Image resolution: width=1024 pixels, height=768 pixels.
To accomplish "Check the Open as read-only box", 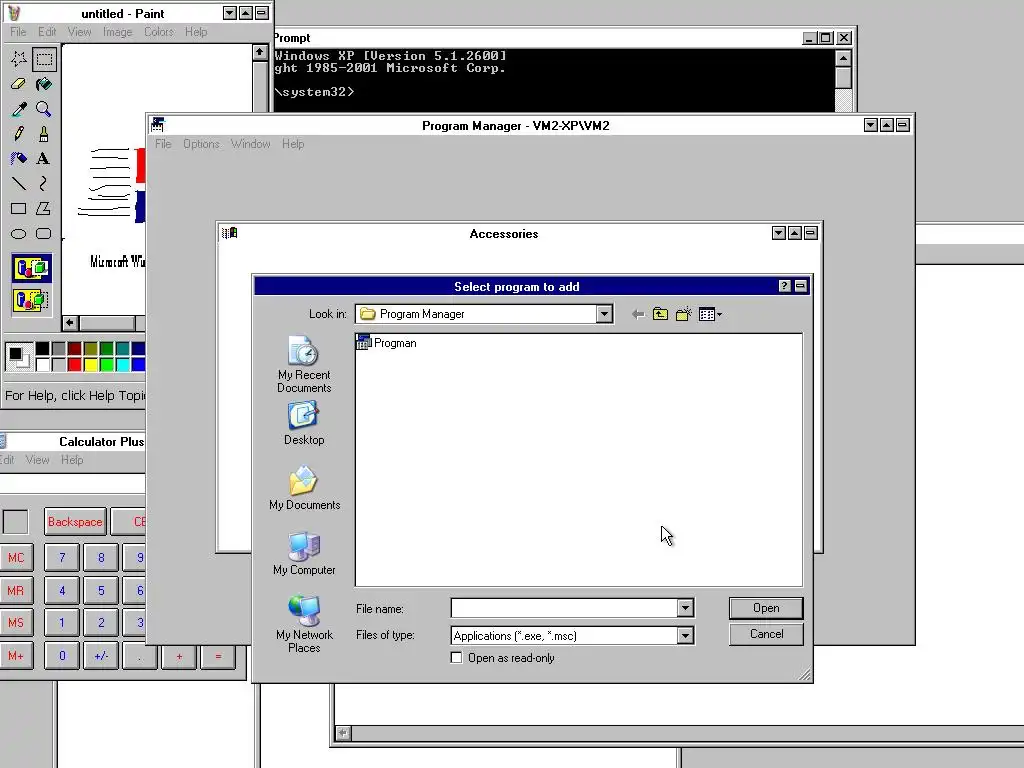I will 456,658.
